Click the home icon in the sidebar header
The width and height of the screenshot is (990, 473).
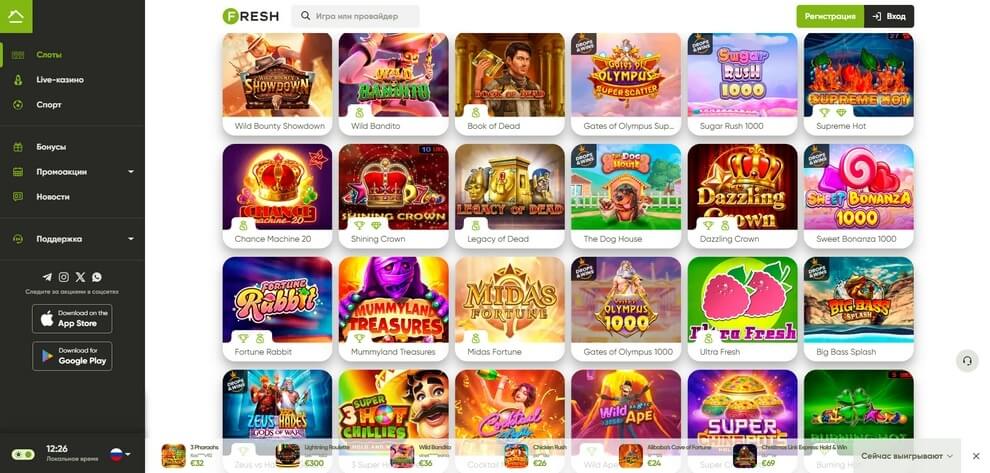[16, 16]
